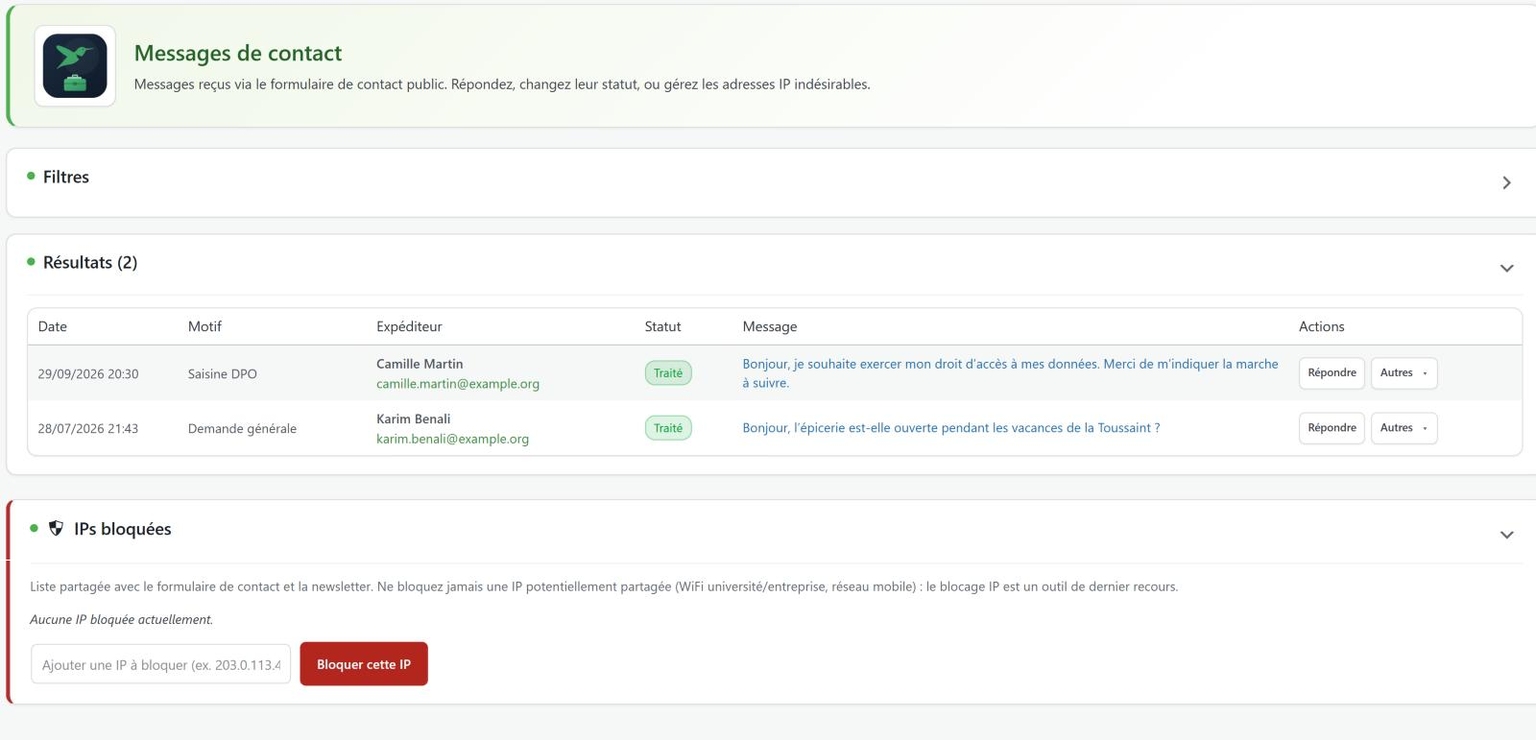
Task: Click the Traité badge for Camille Martin
Action: pos(668,373)
